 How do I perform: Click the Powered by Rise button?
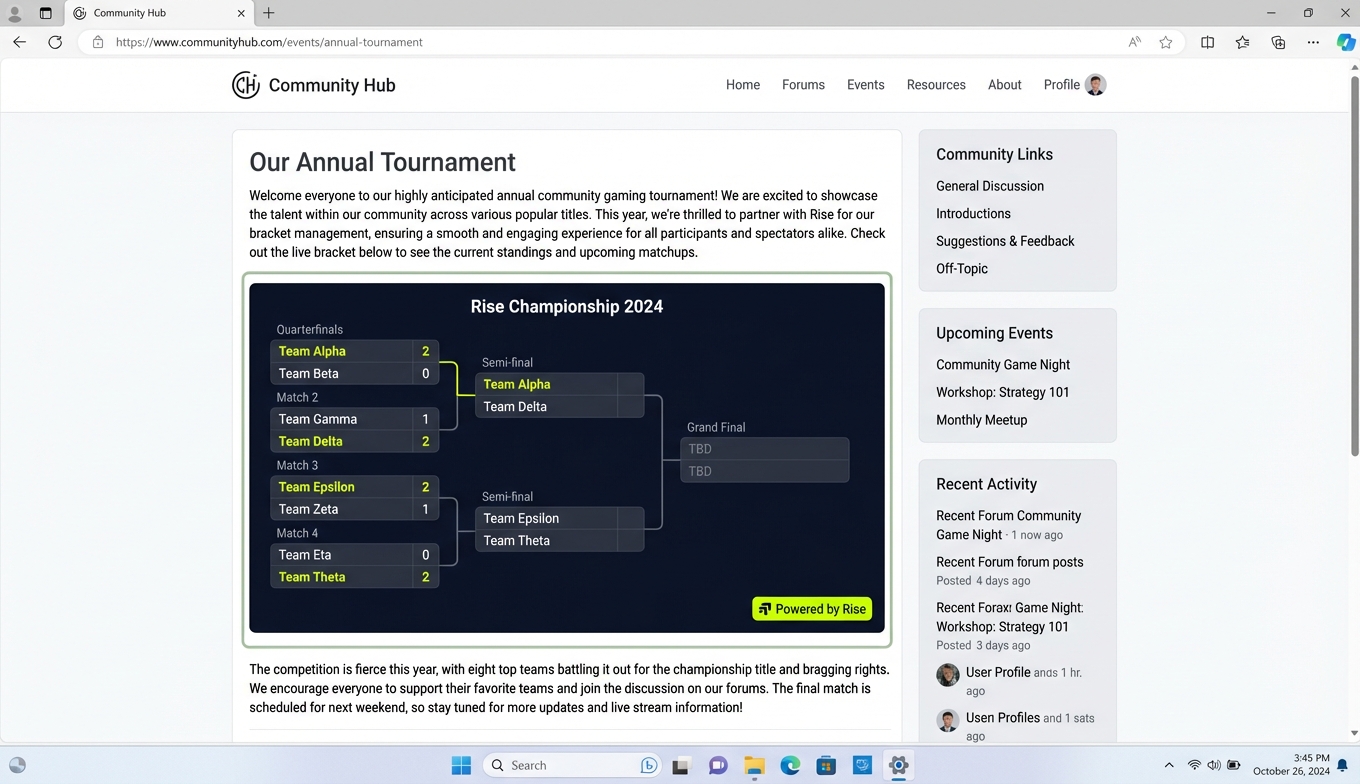pos(811,608)
